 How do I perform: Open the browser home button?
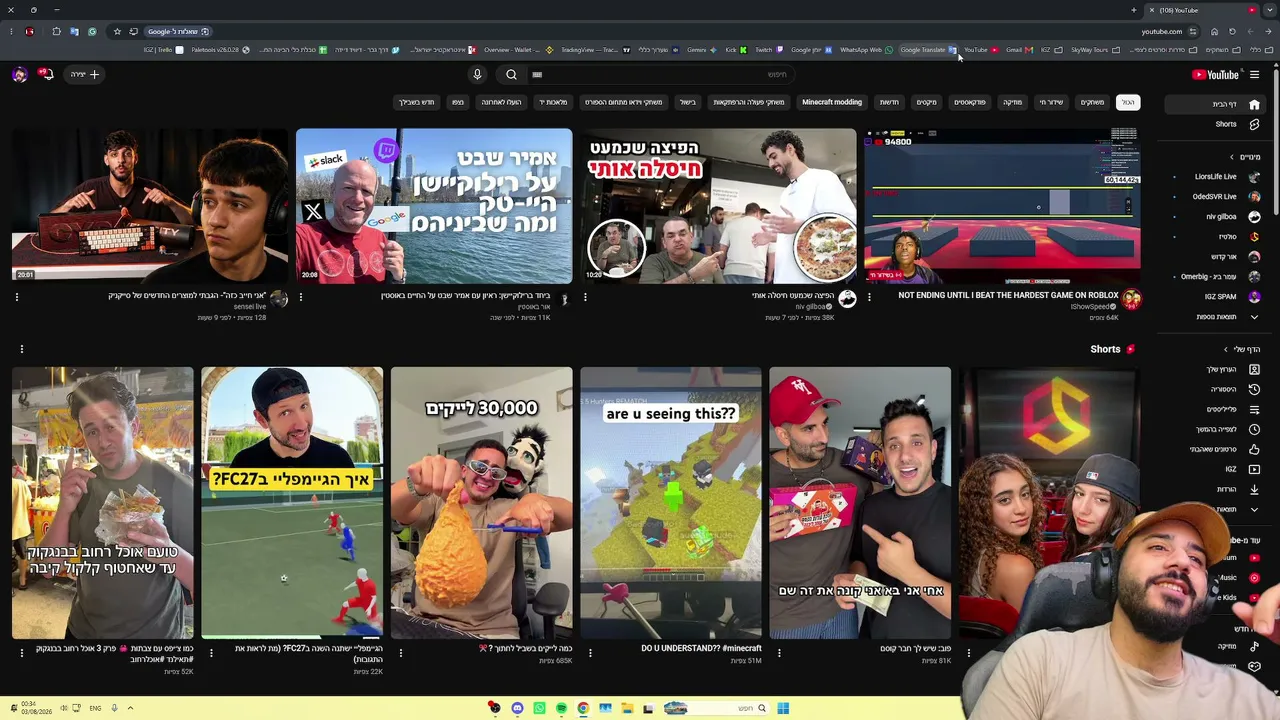[1214, 31]
